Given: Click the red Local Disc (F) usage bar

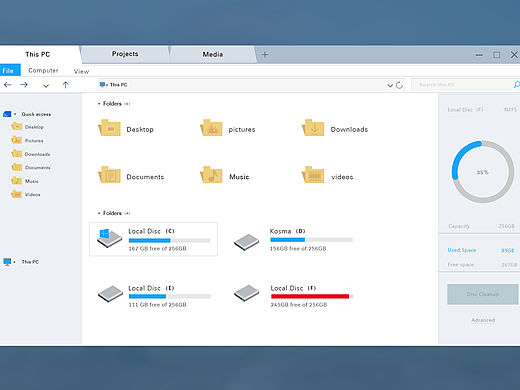Looking at the screenshot, I should (312, 296).
